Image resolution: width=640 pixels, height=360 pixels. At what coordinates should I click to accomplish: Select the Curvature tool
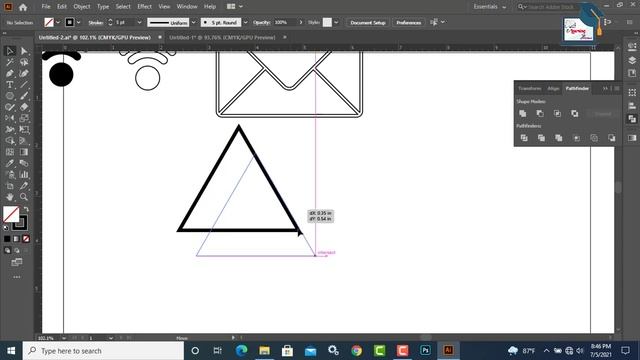[x=24, y=73]
